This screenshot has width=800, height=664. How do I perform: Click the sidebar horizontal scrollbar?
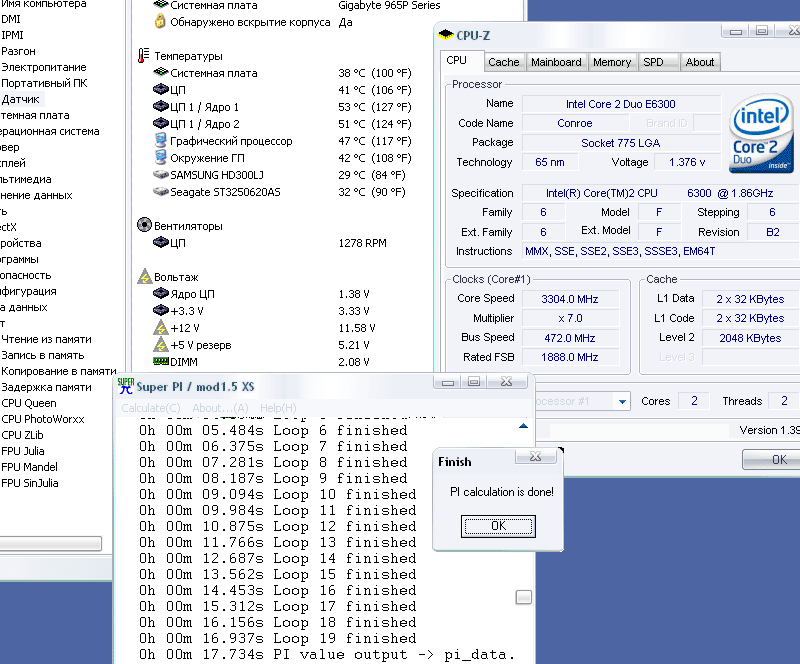pyautogui.click(x=51, y=543)
